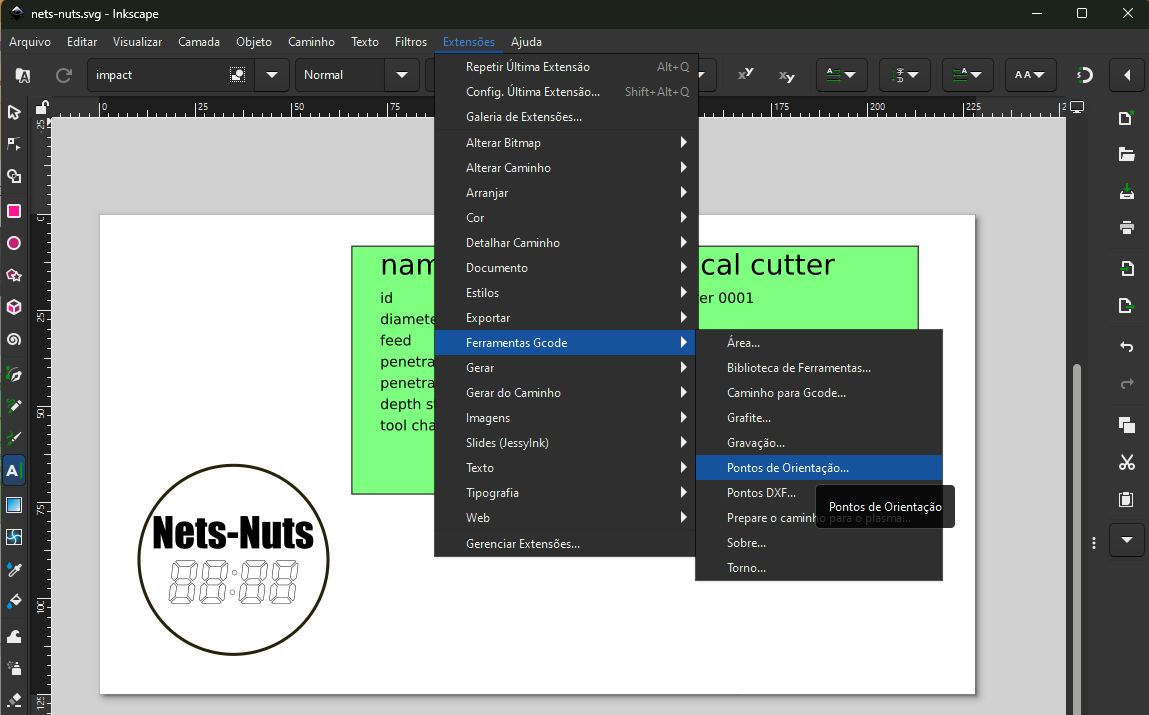Activate the Star/Polygon tool
Screen dimensions: 1149x715
(x=14, y=275)
